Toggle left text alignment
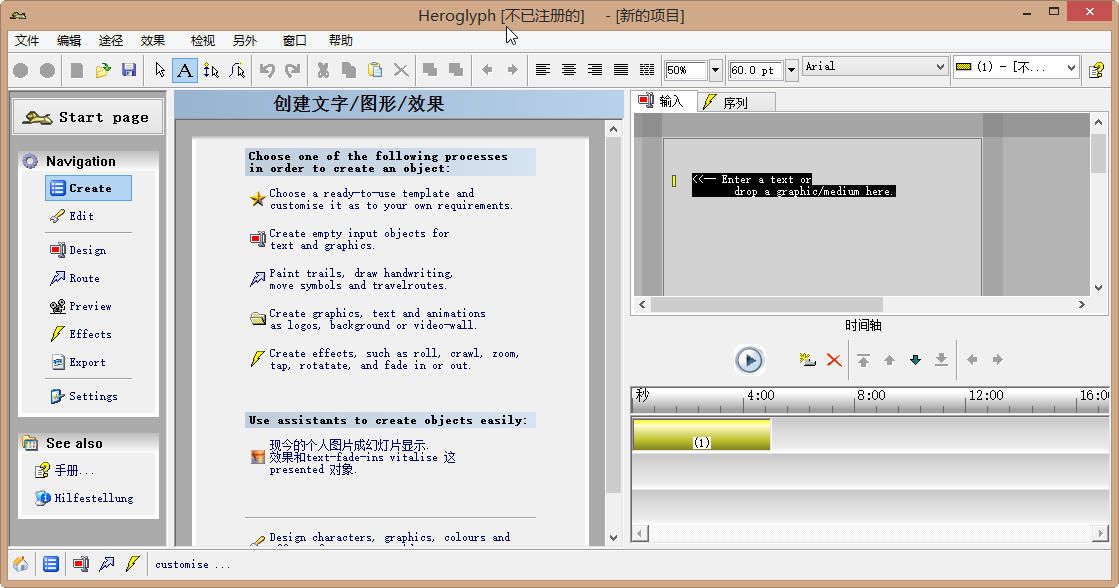The width and height of the screenshot is (1119, 588). pos(543,70)
